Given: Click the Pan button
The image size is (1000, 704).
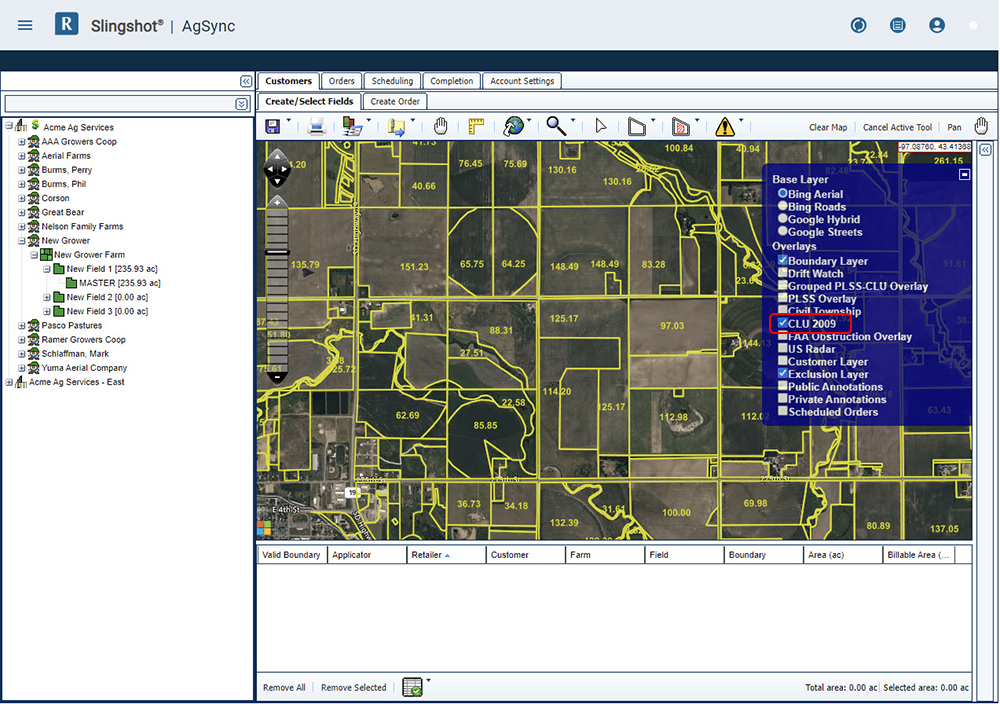Looking at the screenshot, I should click(x=954, y=127).
